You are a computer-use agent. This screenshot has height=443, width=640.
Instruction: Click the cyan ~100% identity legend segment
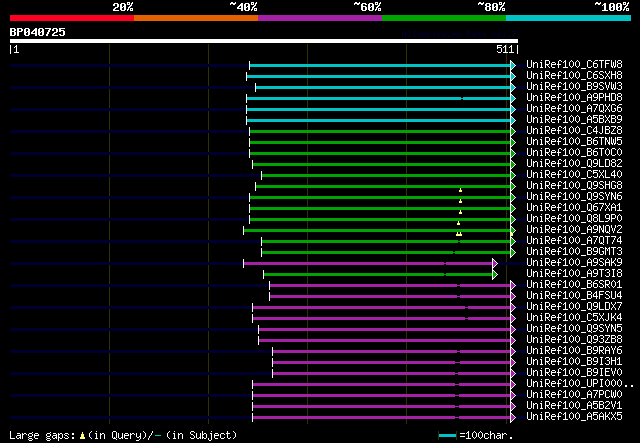(x=569, y=18)
